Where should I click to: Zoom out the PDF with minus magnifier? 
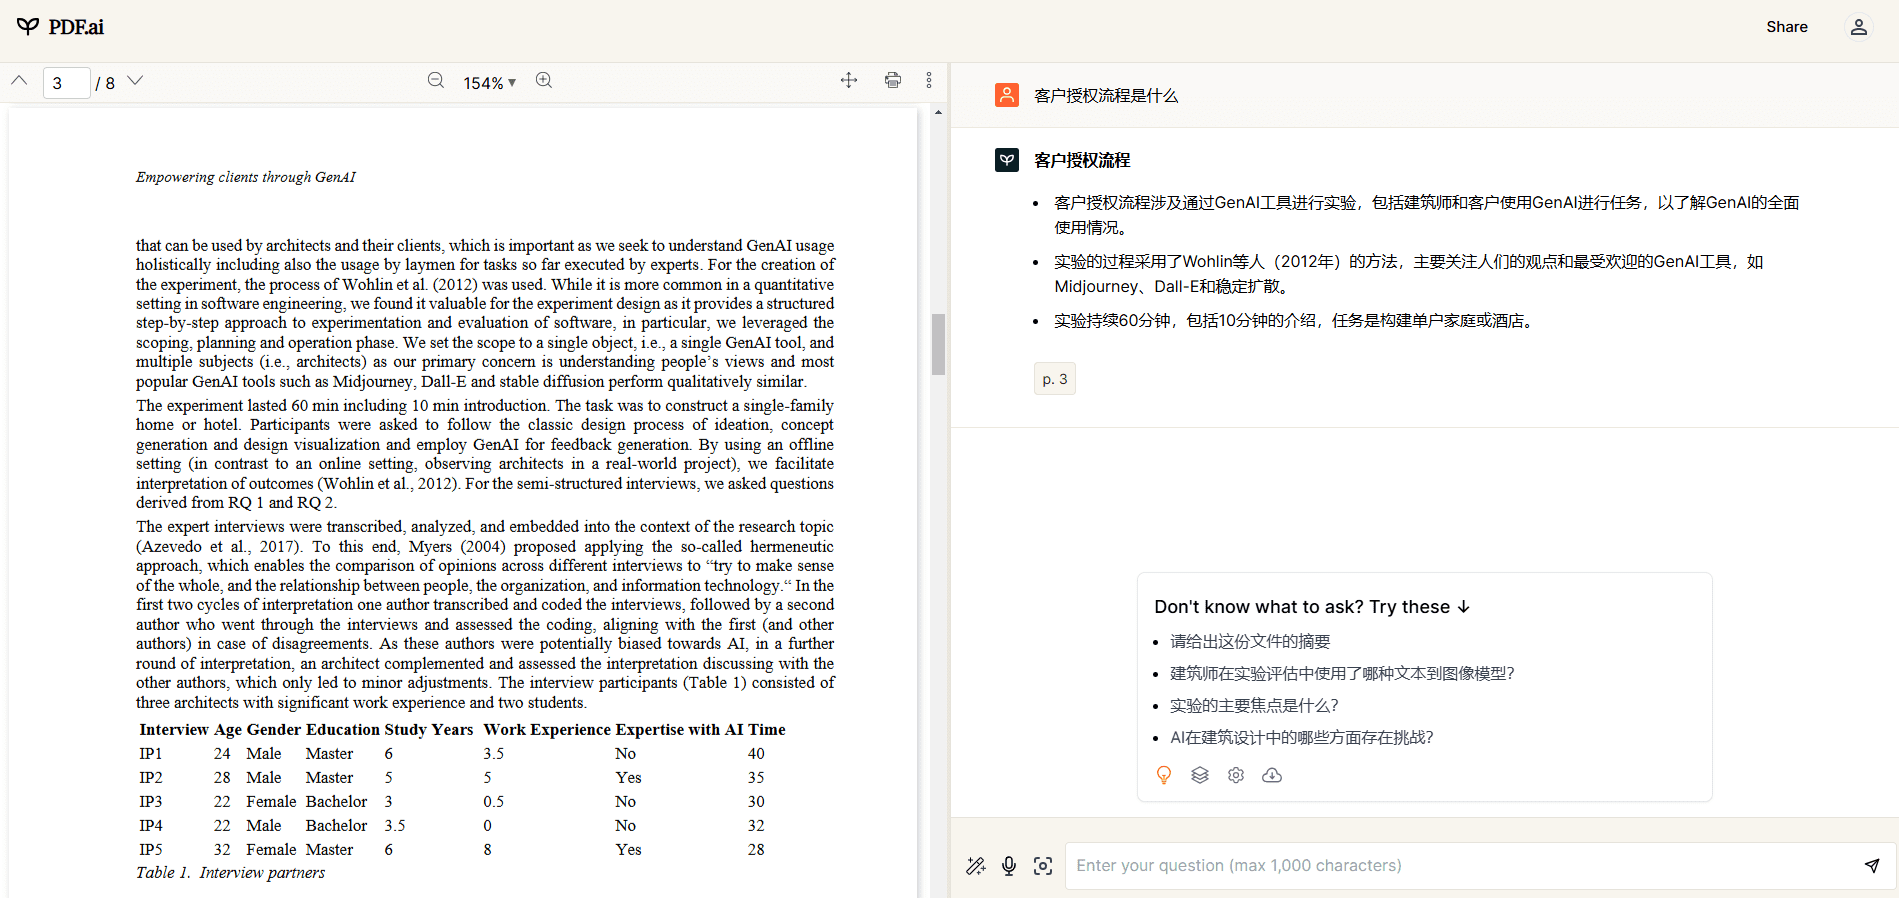pyautogui.click(x=436, y=81)
